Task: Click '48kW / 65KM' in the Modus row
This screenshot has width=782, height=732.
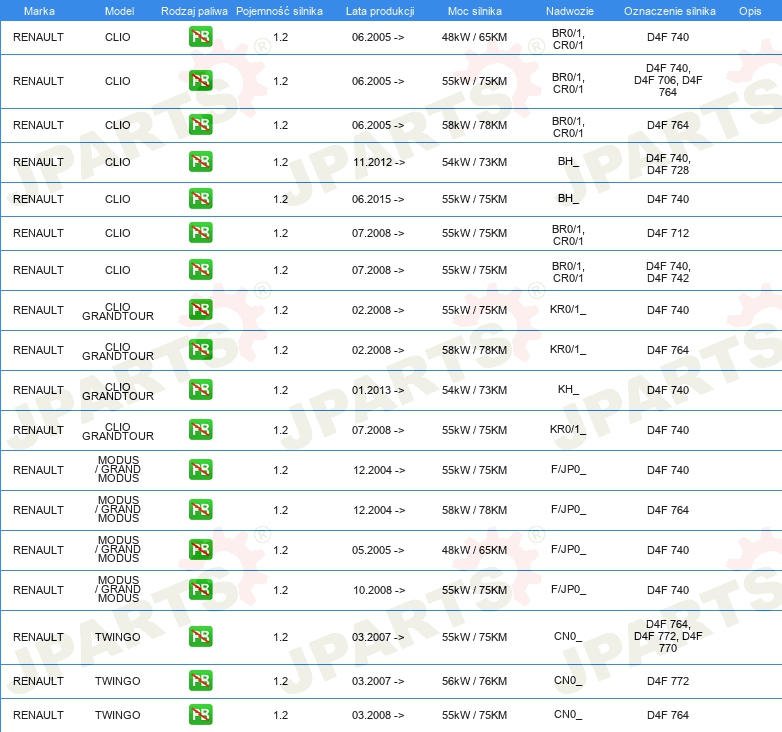Action: pos(474,550)
